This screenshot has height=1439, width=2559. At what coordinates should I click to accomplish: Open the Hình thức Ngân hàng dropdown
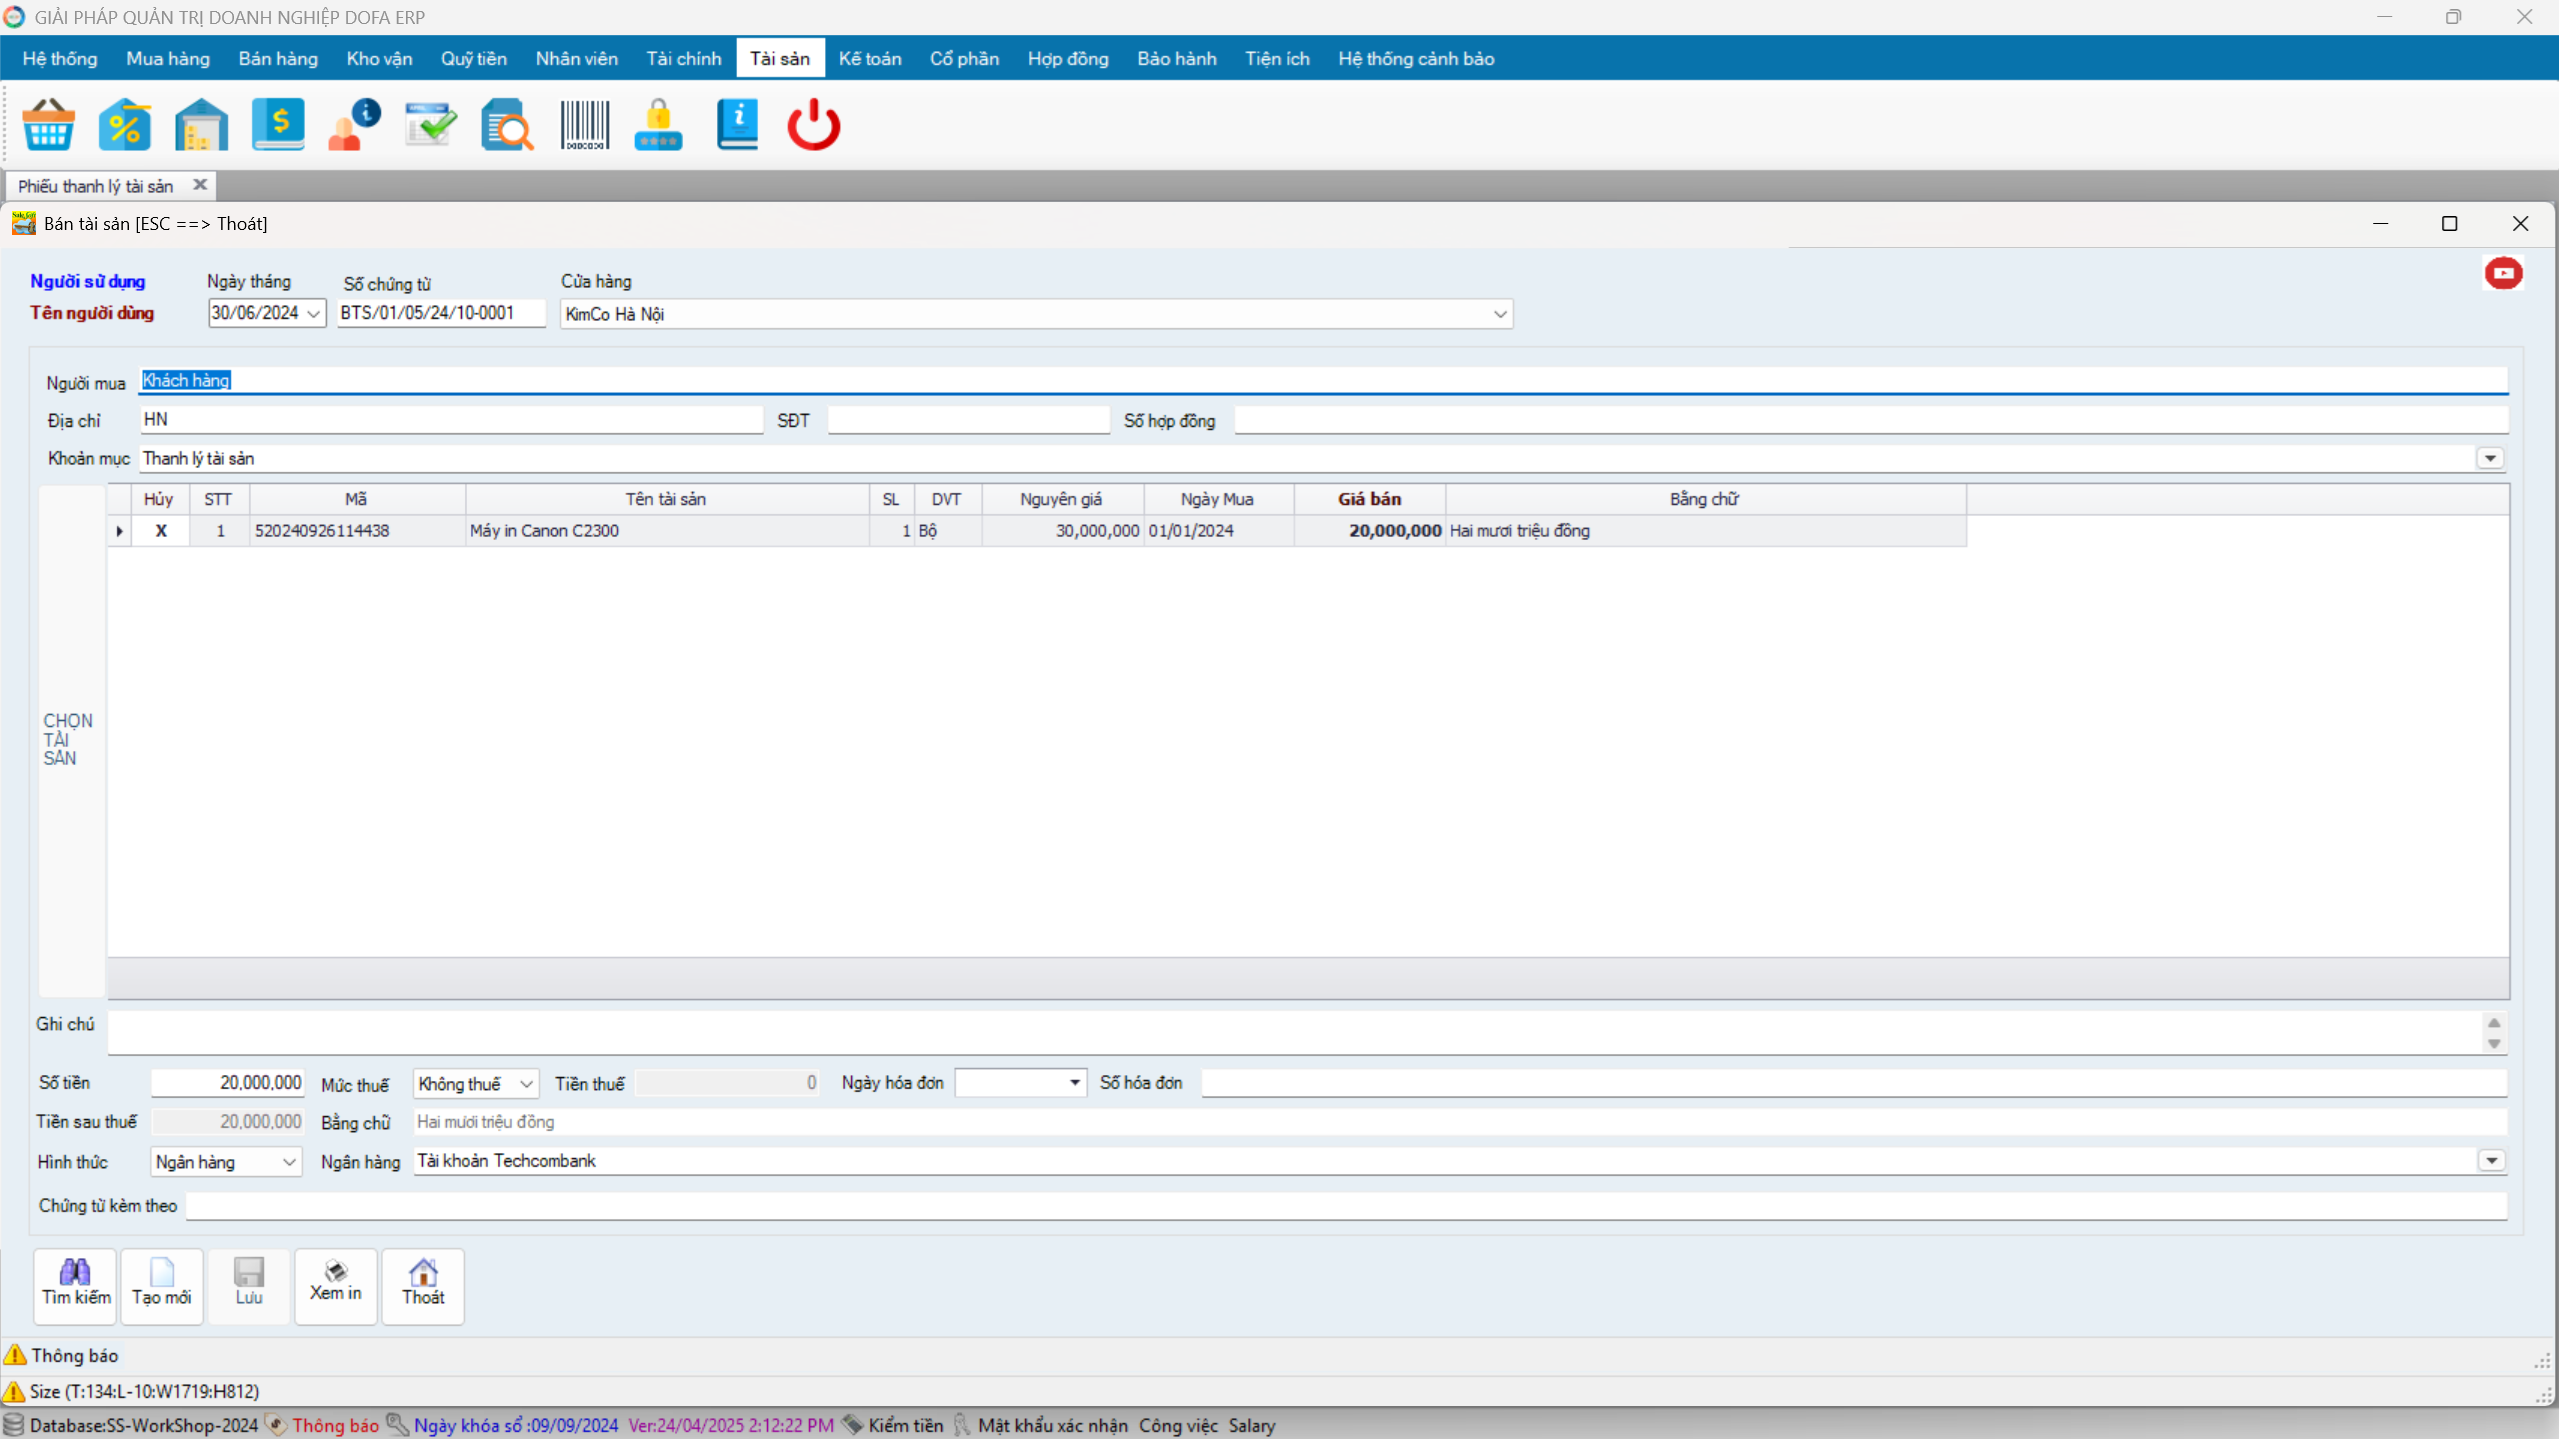(x=289, y=1162)
